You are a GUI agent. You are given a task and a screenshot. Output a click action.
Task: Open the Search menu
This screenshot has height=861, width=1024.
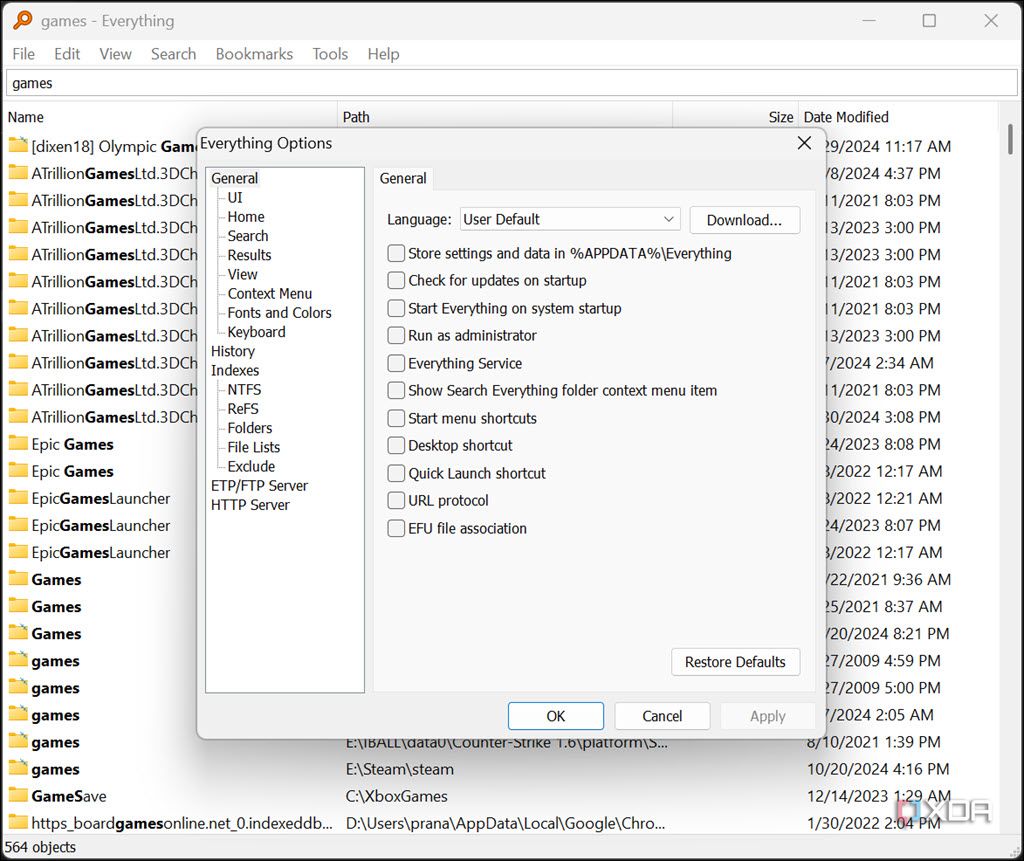pos(173,54)
